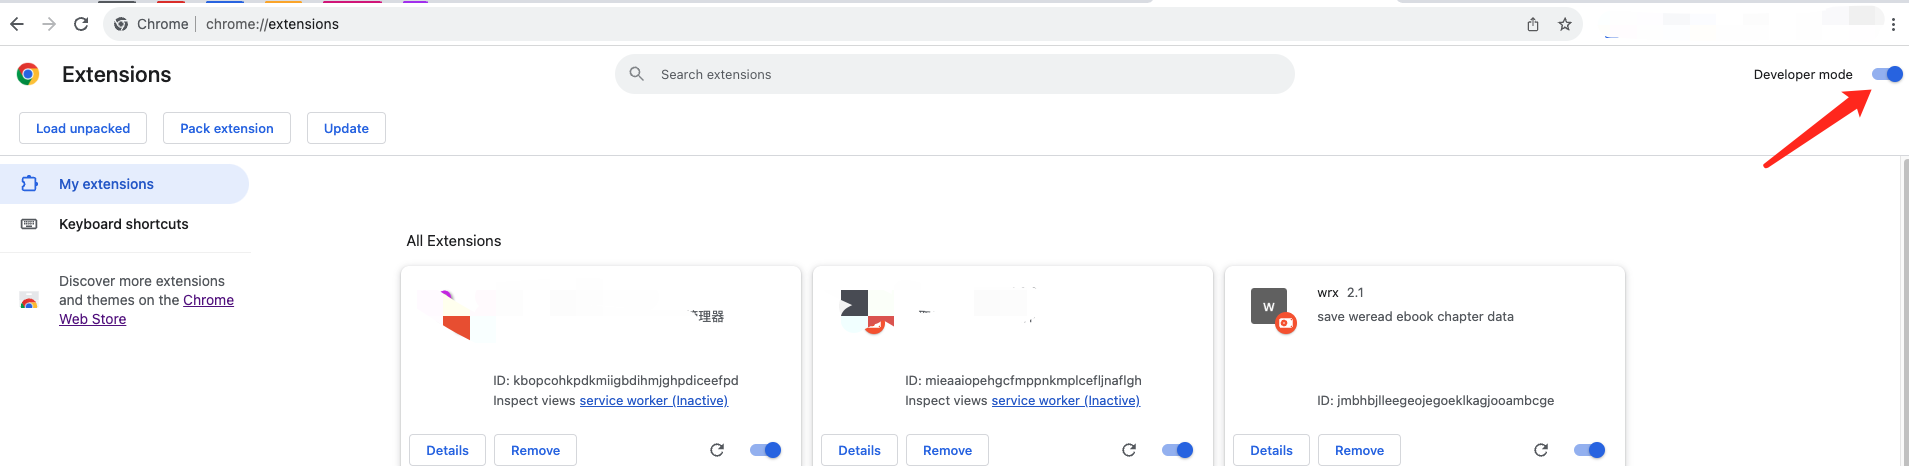Inspect service worker of mieaaiopehgcfmppnkmplcefljnaflgh
1909x466 pixels.
(1066, 401)
